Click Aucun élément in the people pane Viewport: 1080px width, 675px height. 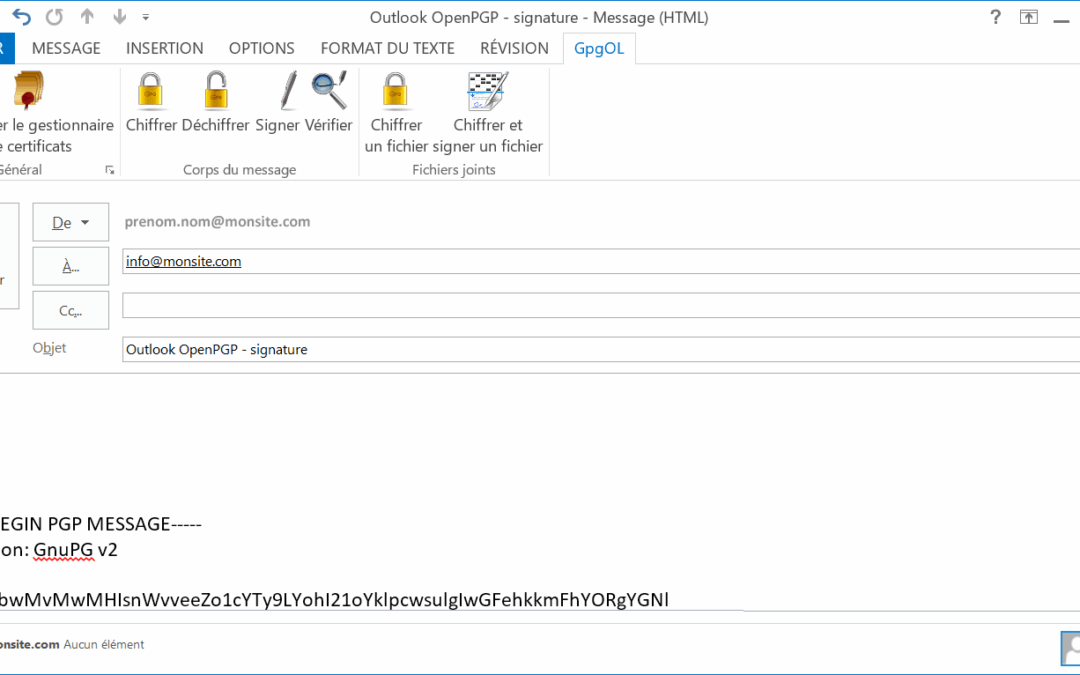tap(104, 645)
